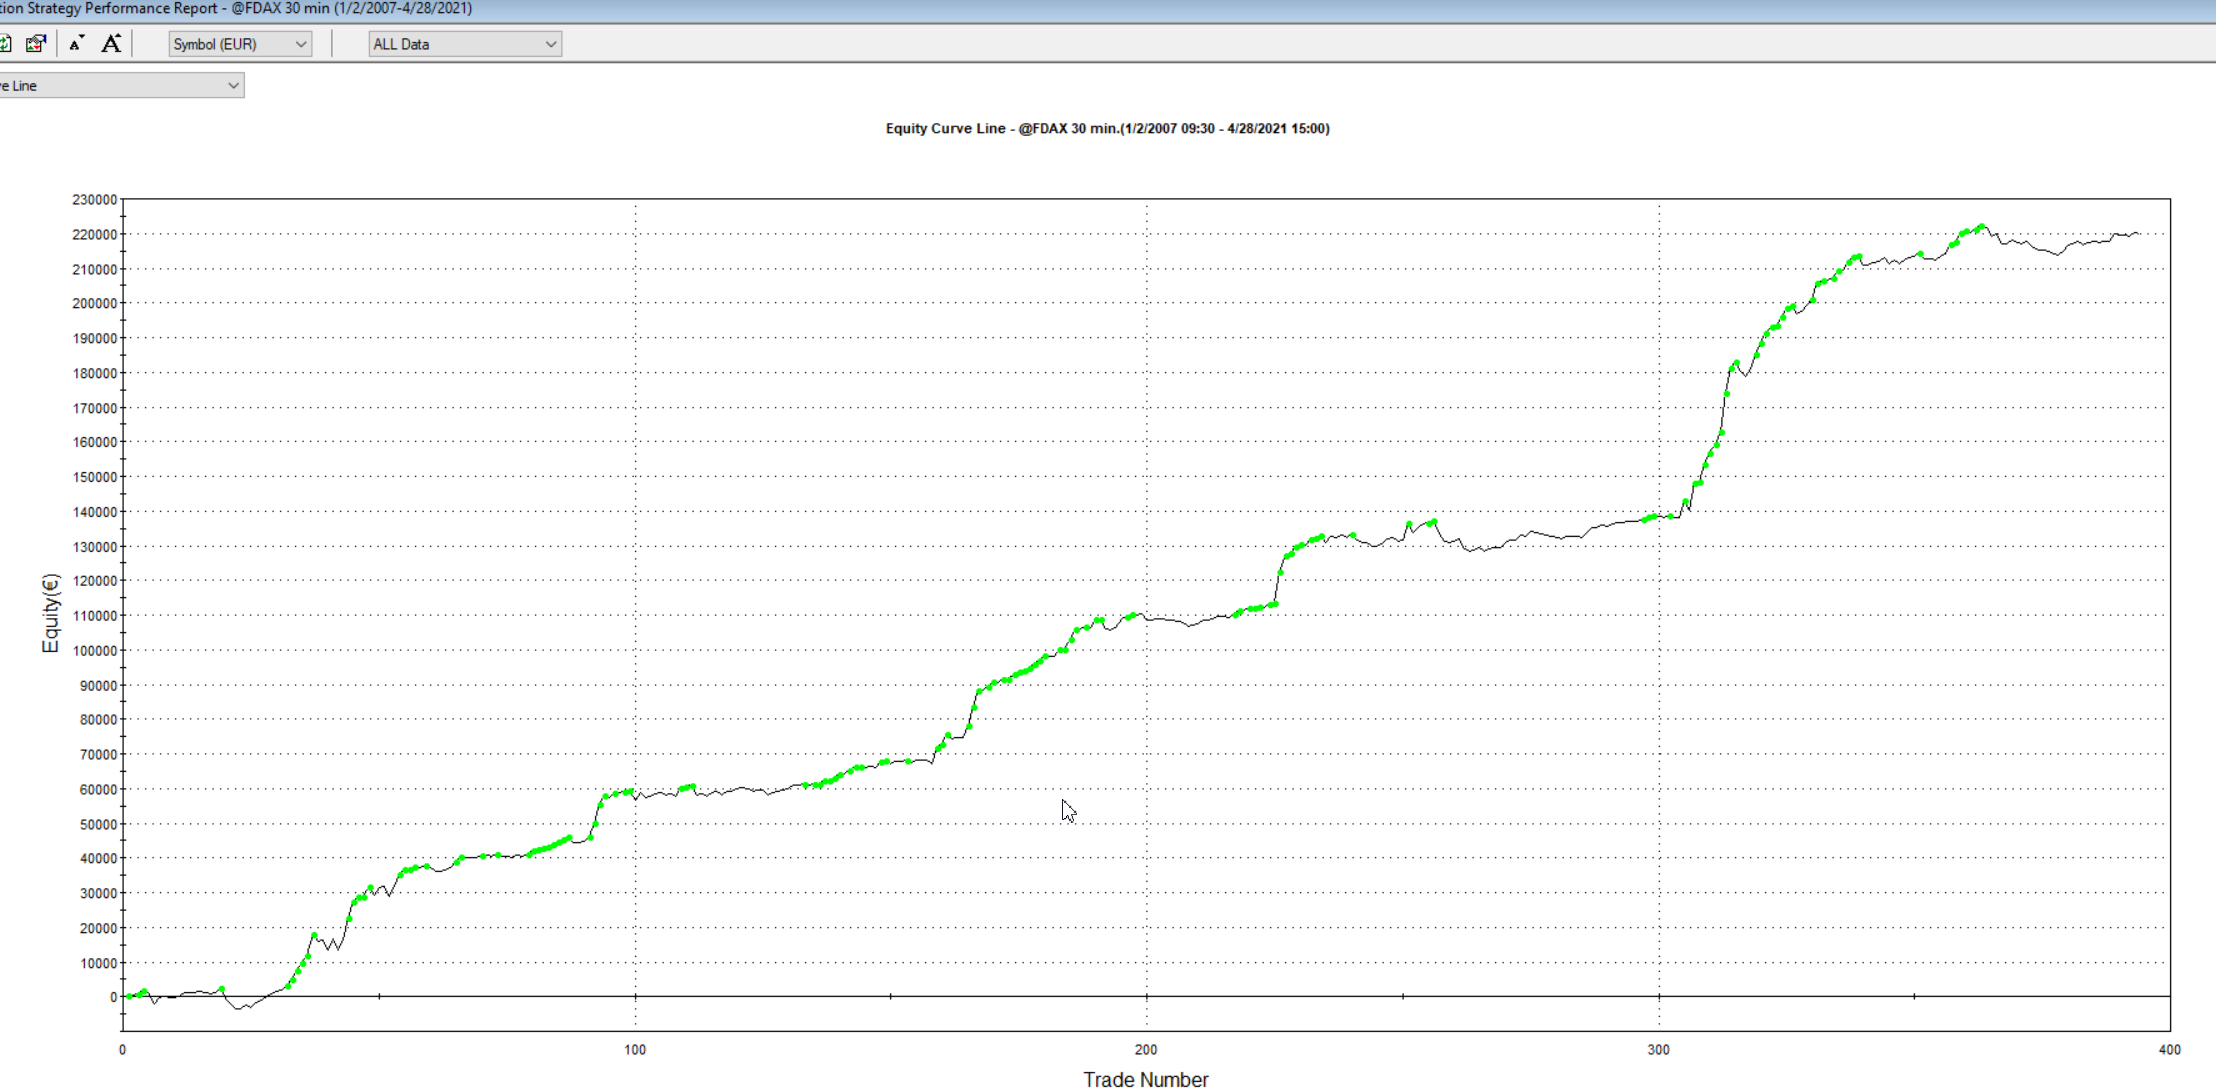Click the 400 tick label on x-axis
The width and height of the screenshot is (2216, 1092).
point(2169,1050)
